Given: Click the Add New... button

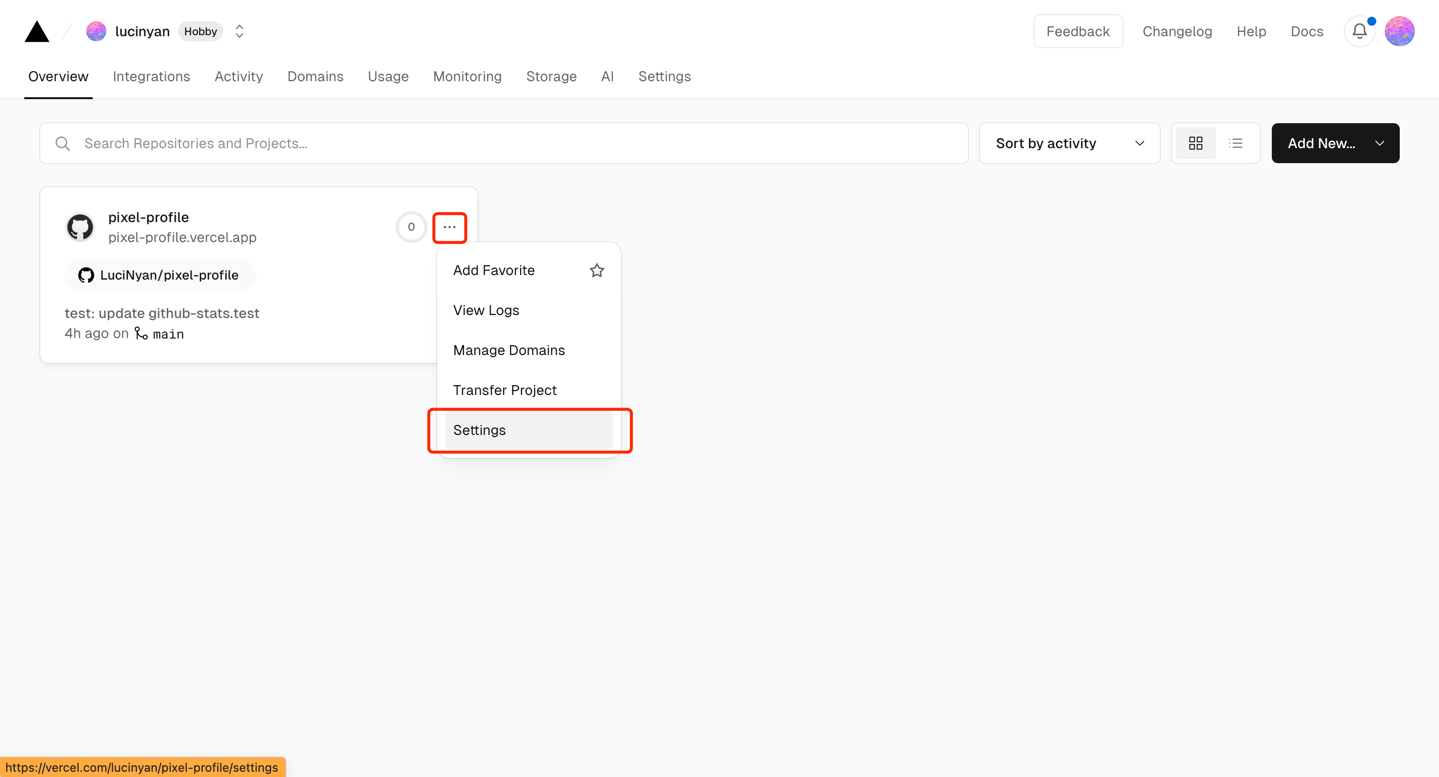Looking at the screenshot, I should click(1335, 143).
